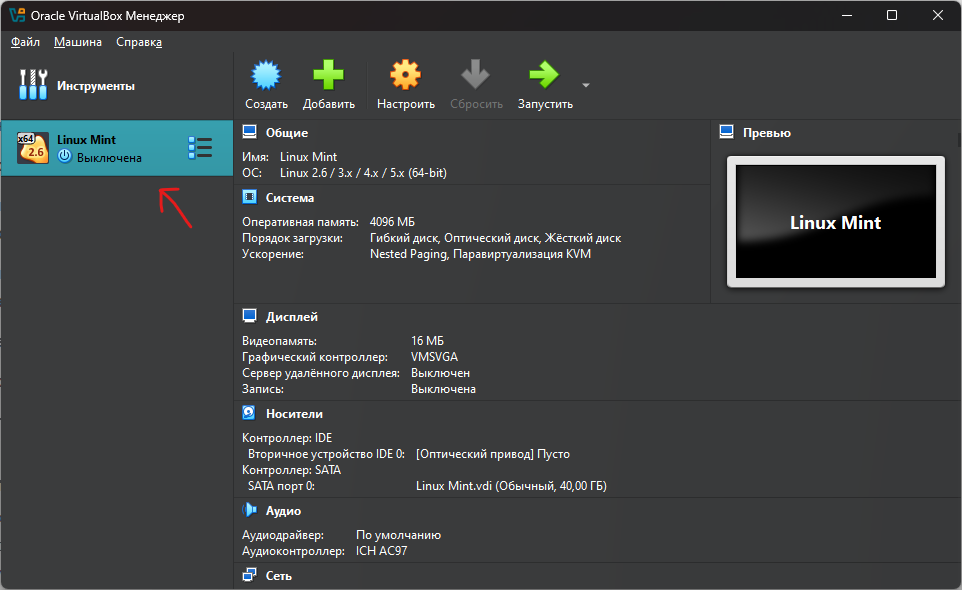Click the 16 МБ video memory value
Screen dimensions: 962x590
coord(427,340)
